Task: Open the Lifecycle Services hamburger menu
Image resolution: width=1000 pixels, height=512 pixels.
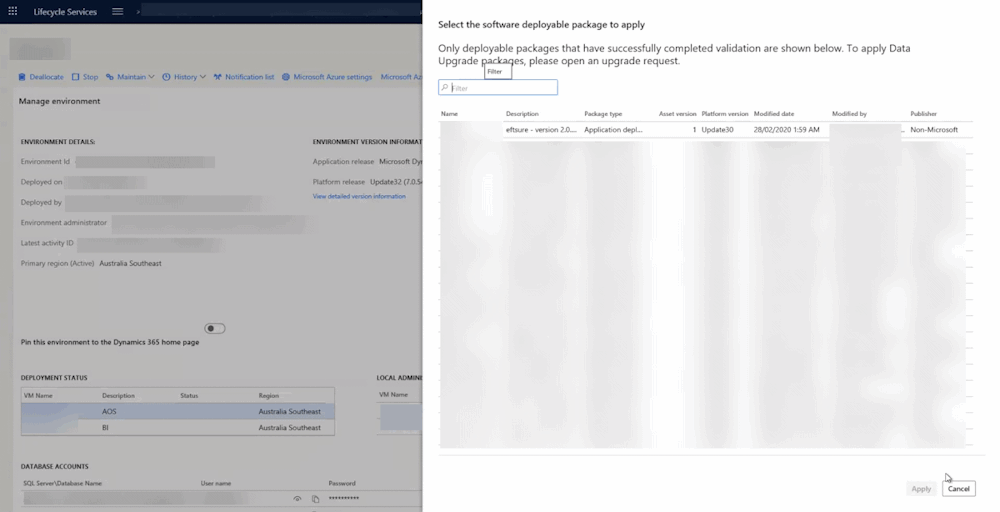Action: [117, 11]
